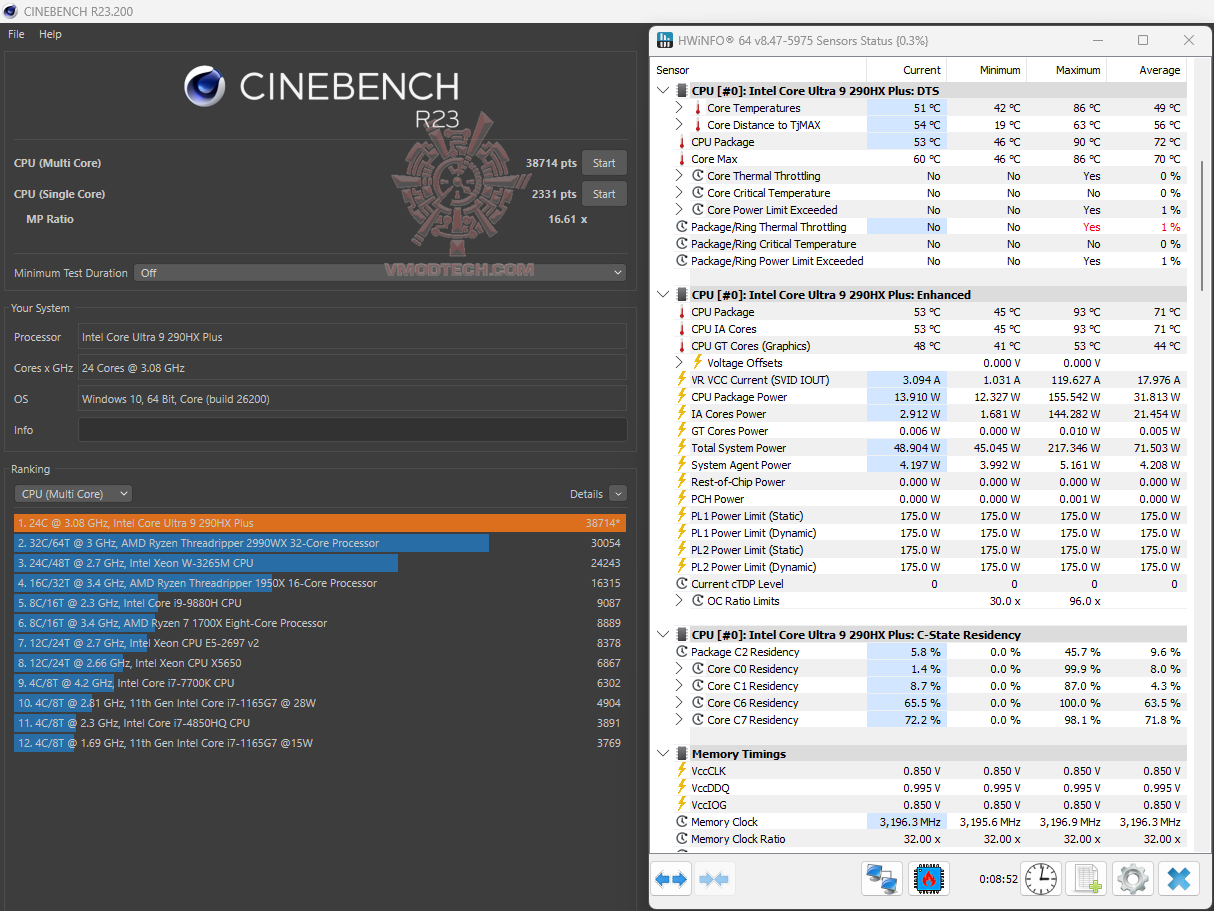Reset the HWiNFO clock timer icon
The image size is (1214, 911).
[1040, 879]
